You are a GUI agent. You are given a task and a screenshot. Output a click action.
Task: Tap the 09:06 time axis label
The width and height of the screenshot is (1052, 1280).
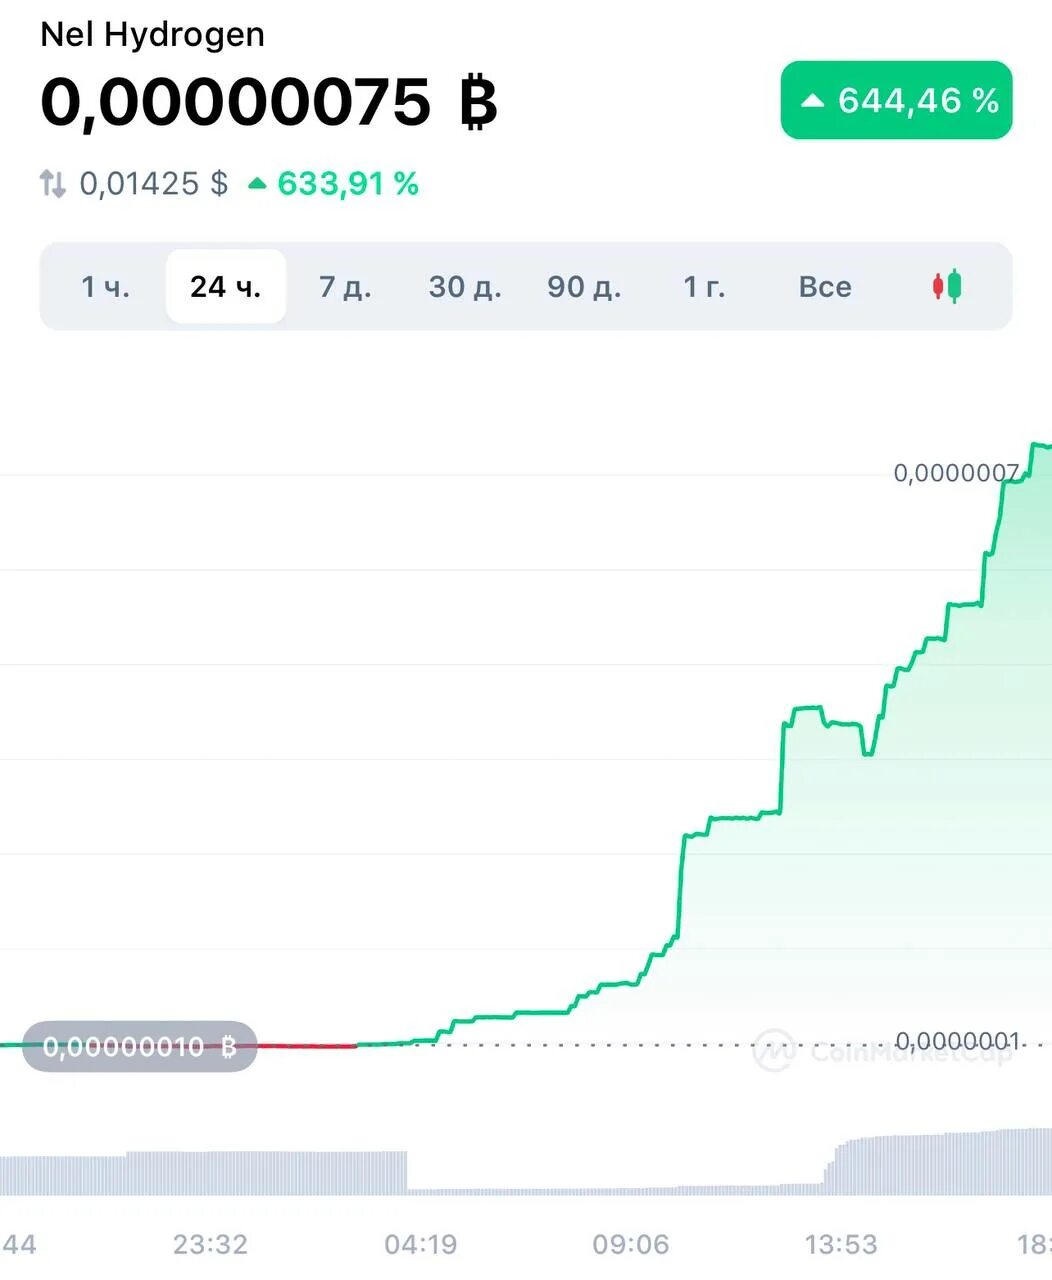[x=630, y=1245]
